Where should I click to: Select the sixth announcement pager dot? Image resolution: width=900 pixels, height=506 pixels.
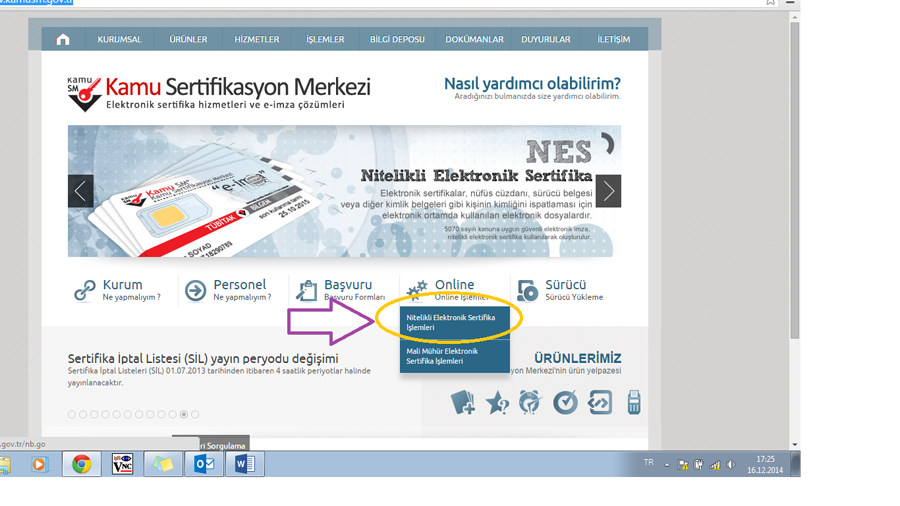coord(128,414)
